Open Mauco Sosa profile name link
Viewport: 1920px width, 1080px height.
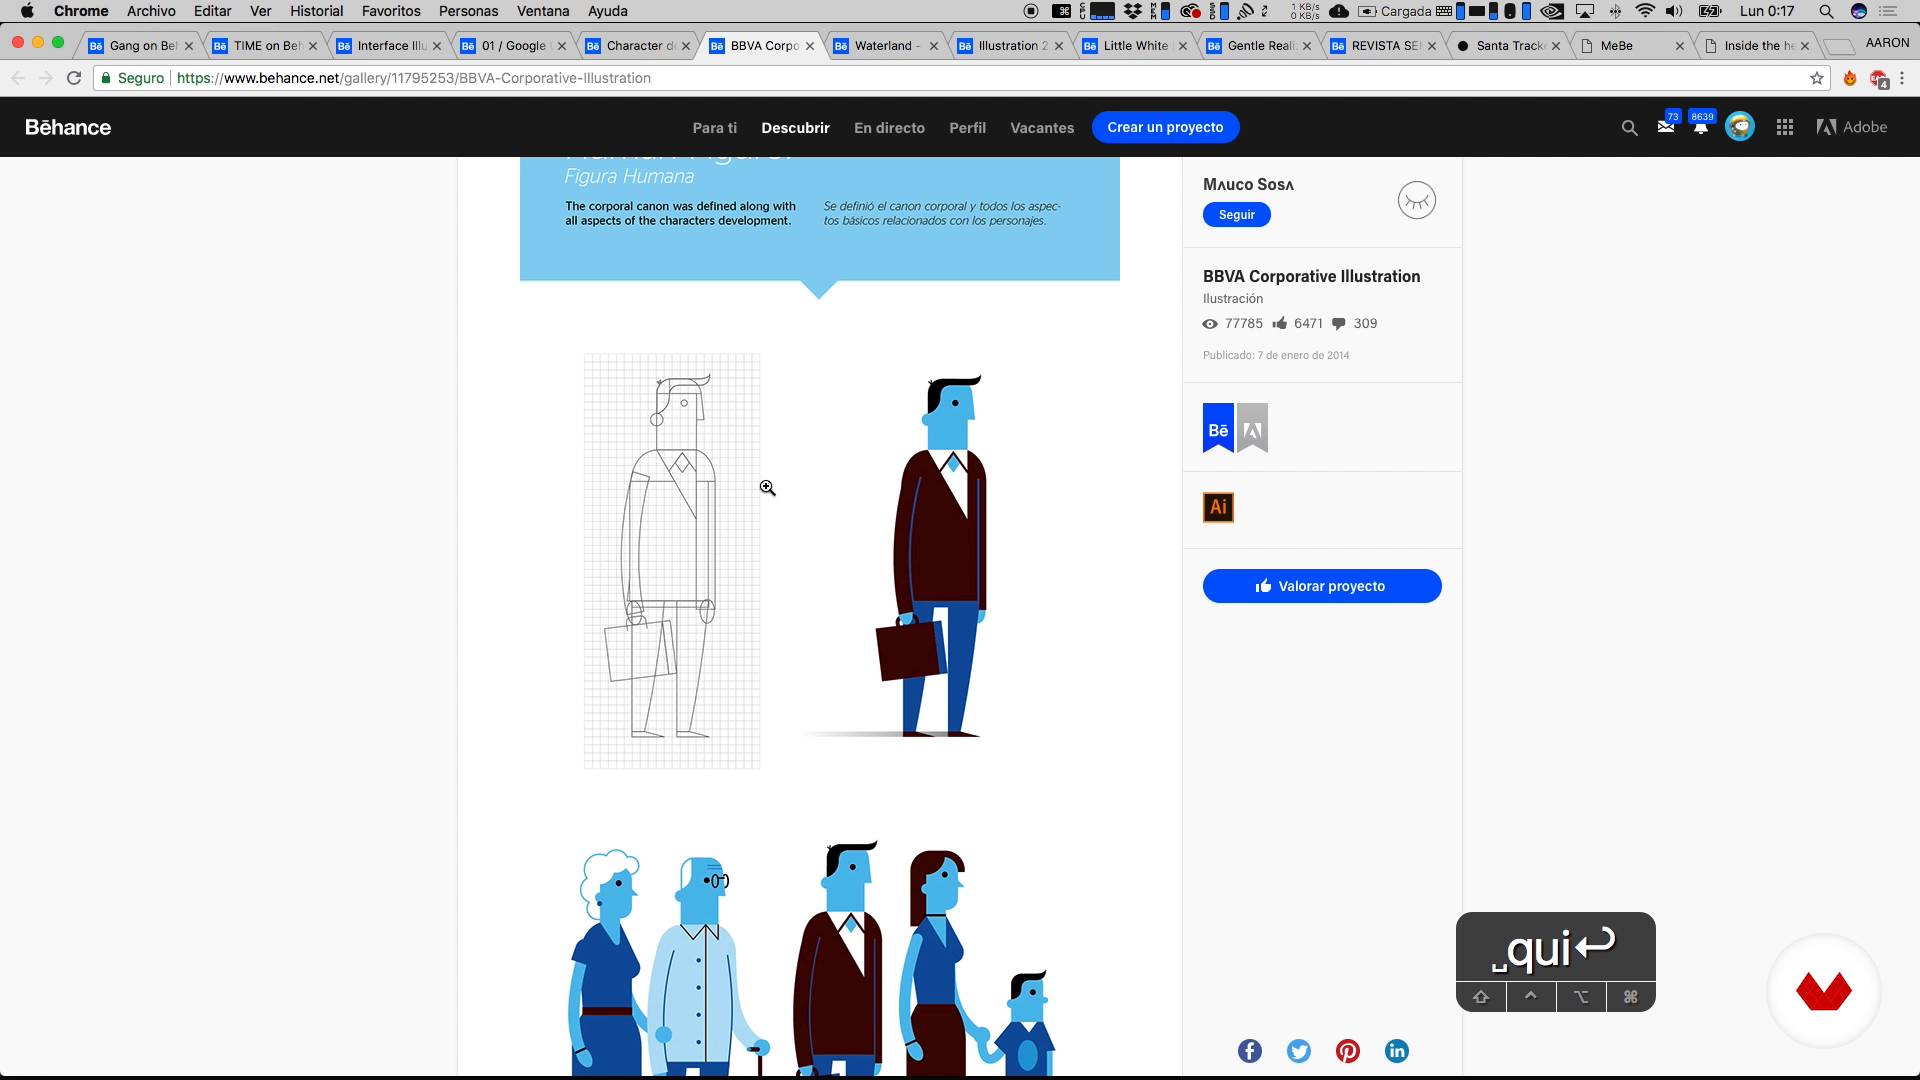coord(1248,184)
